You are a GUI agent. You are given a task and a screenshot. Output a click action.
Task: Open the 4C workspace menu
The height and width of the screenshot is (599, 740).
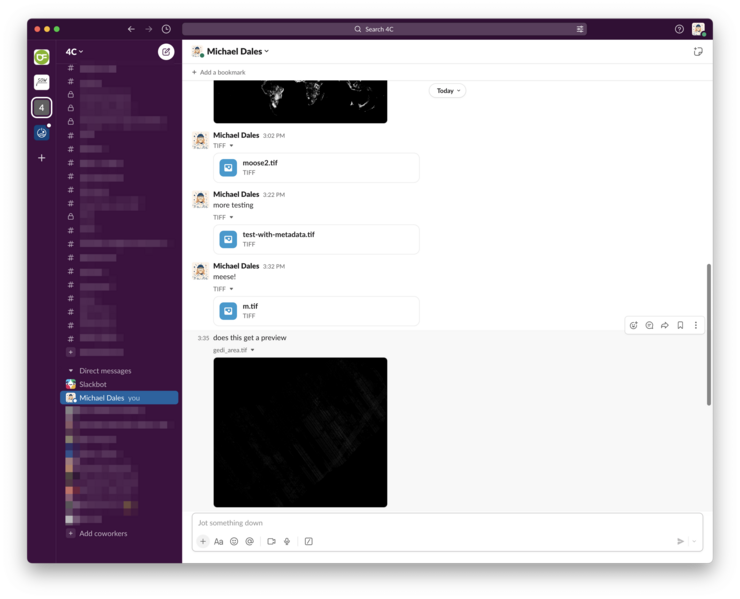click(74, 52)
